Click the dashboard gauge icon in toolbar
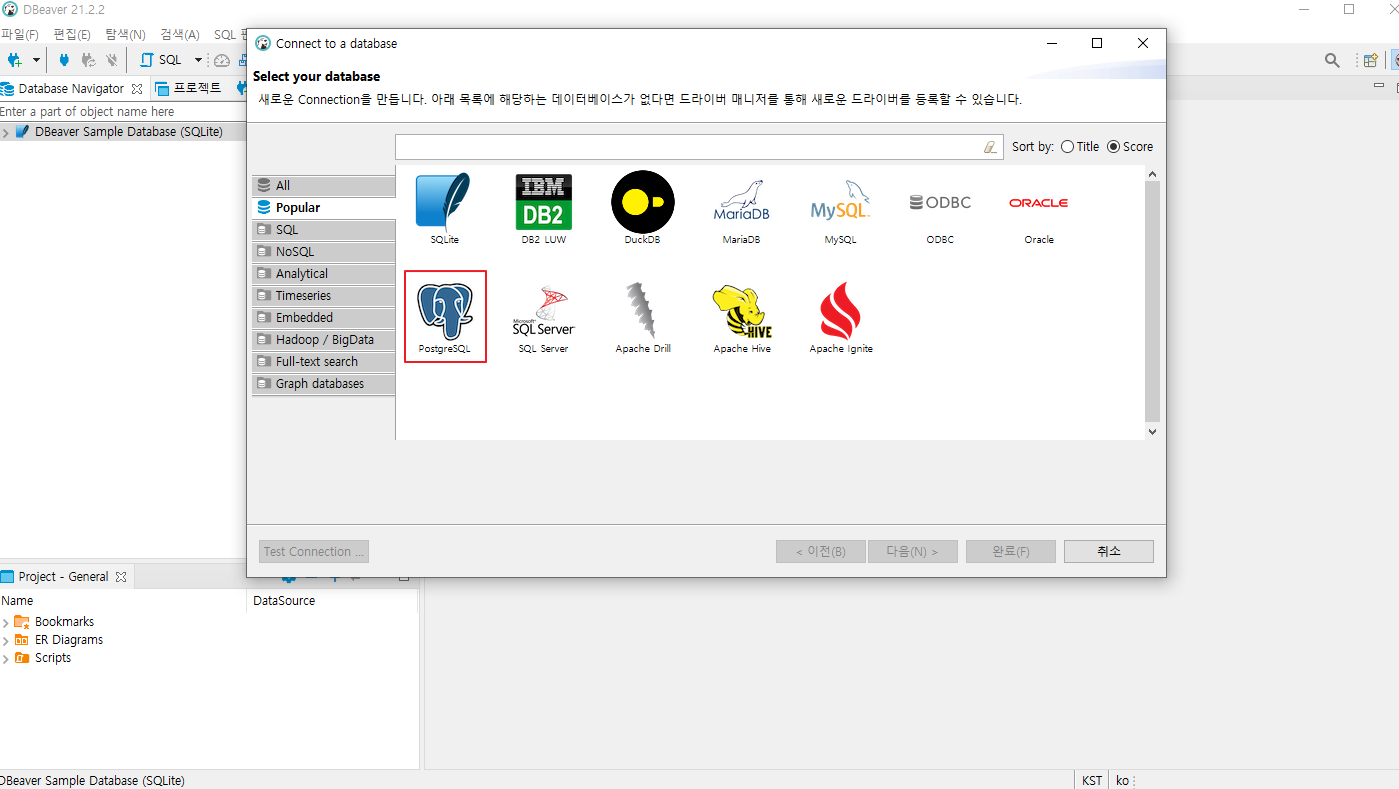This screenshot has height=789, width=1399. click(222, 60)
